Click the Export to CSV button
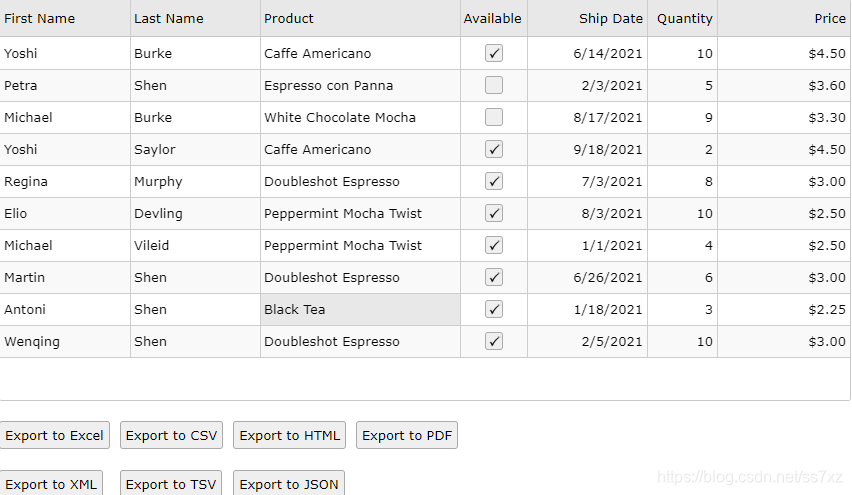Screen dimensions: 852x495 (171, 435)
